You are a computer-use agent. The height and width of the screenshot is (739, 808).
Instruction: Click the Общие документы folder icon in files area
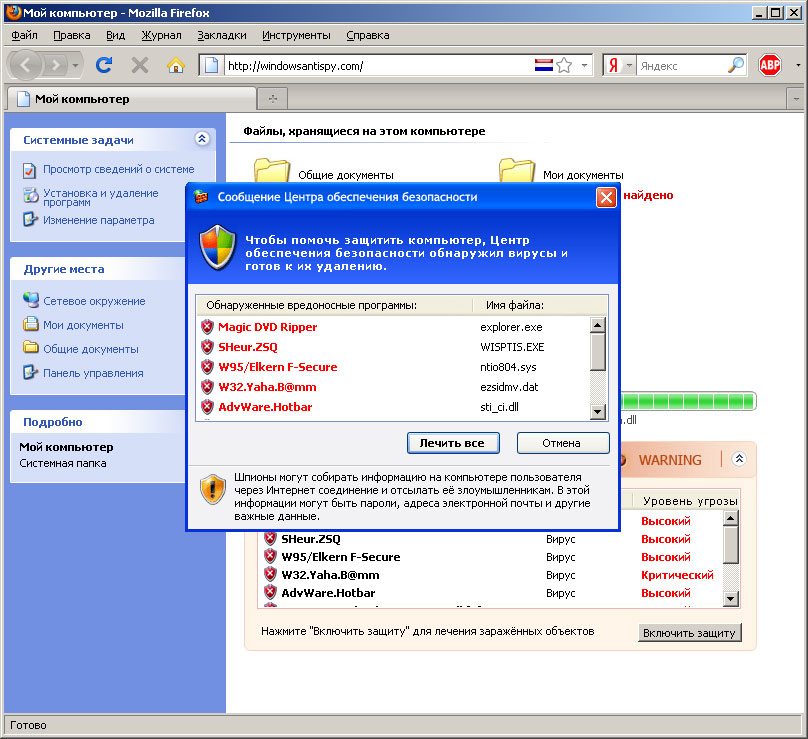(x=272, y=171)
